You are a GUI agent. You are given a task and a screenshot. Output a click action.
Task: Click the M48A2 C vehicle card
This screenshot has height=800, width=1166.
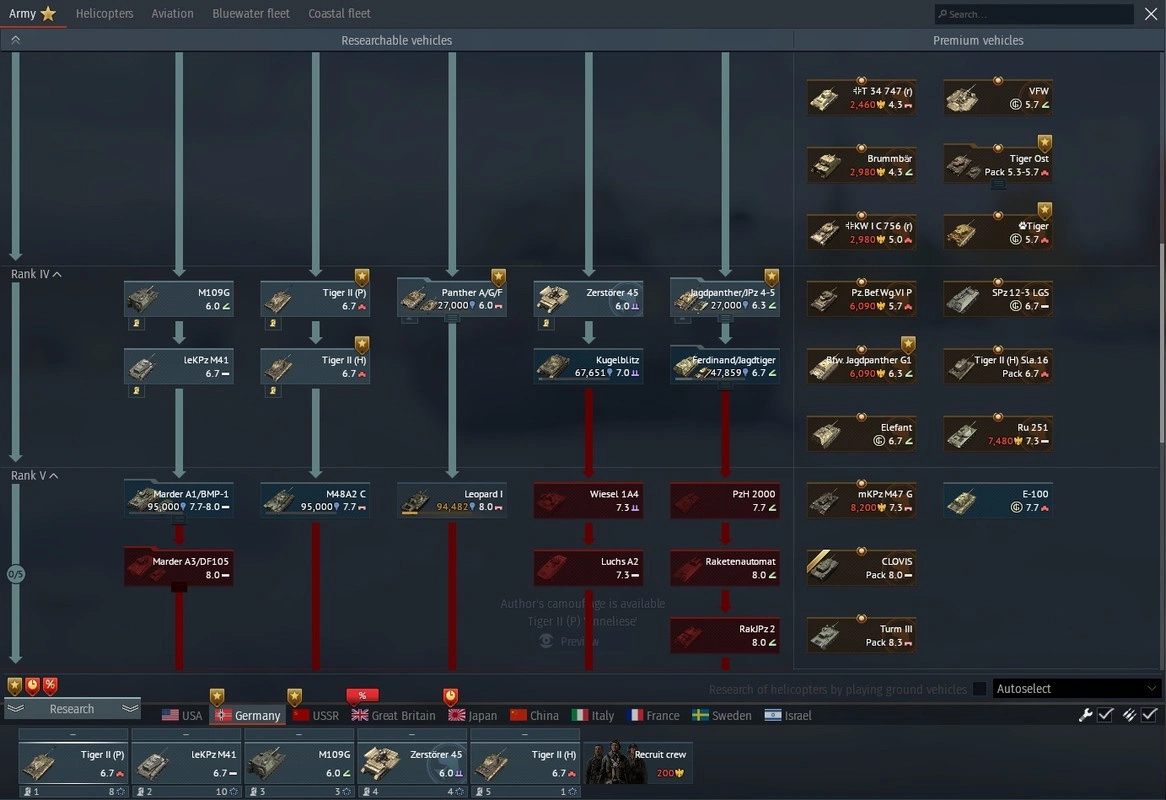(x=315, y=500)
